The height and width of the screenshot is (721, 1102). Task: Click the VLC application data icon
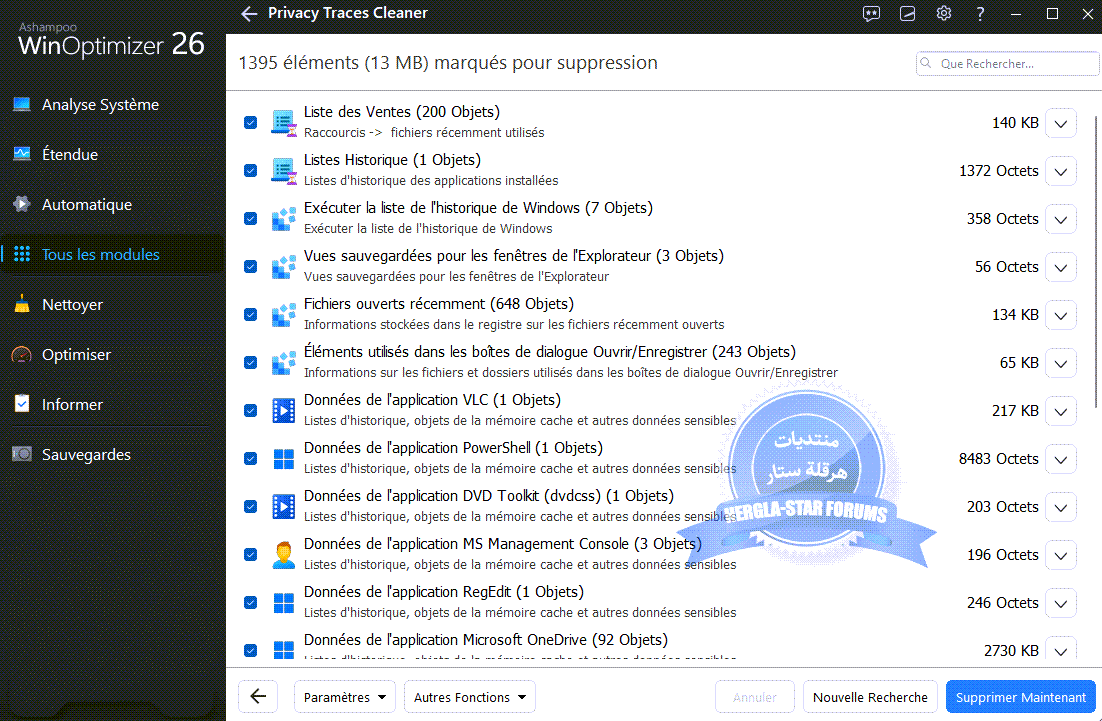283,410
